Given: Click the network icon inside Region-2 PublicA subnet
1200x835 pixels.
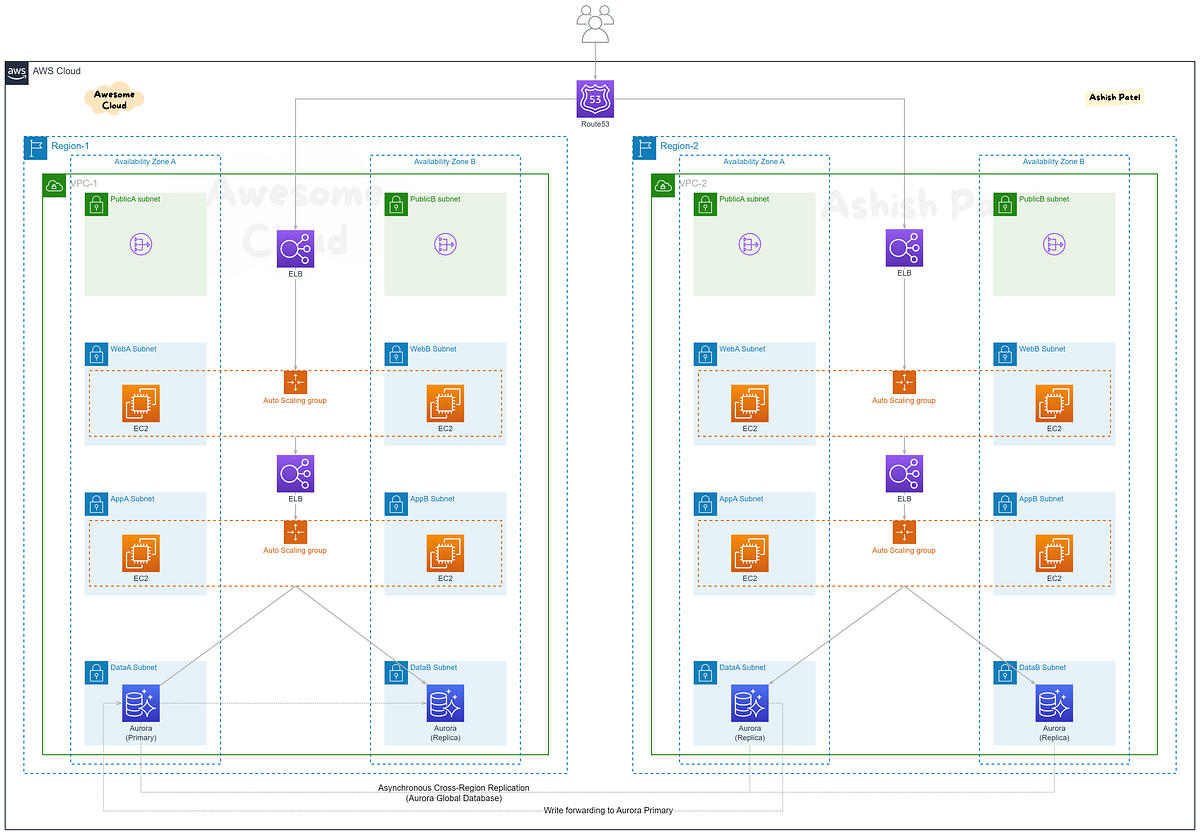Looking at the screenshot, I should click(749, 243).
